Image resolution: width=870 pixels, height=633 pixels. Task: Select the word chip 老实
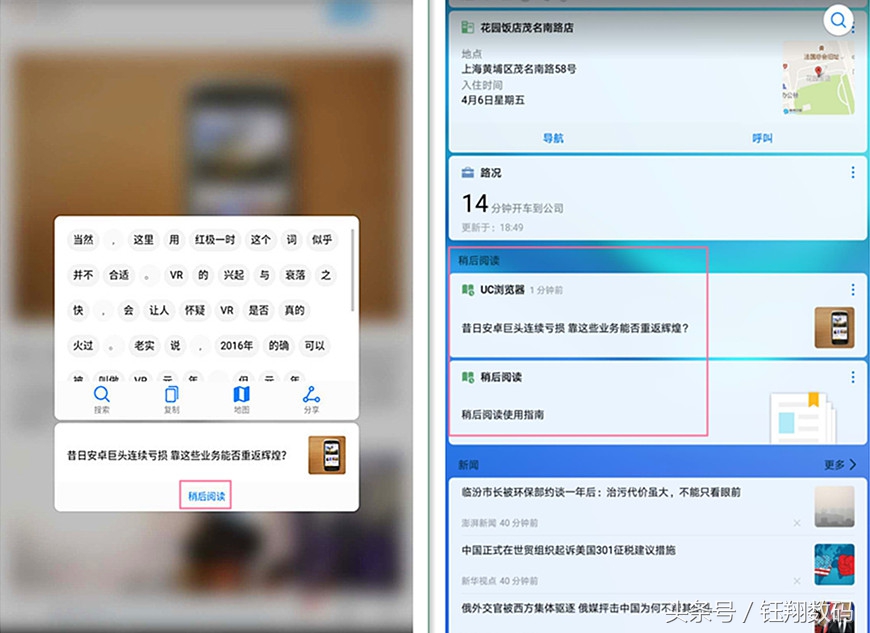coord(144,345)
